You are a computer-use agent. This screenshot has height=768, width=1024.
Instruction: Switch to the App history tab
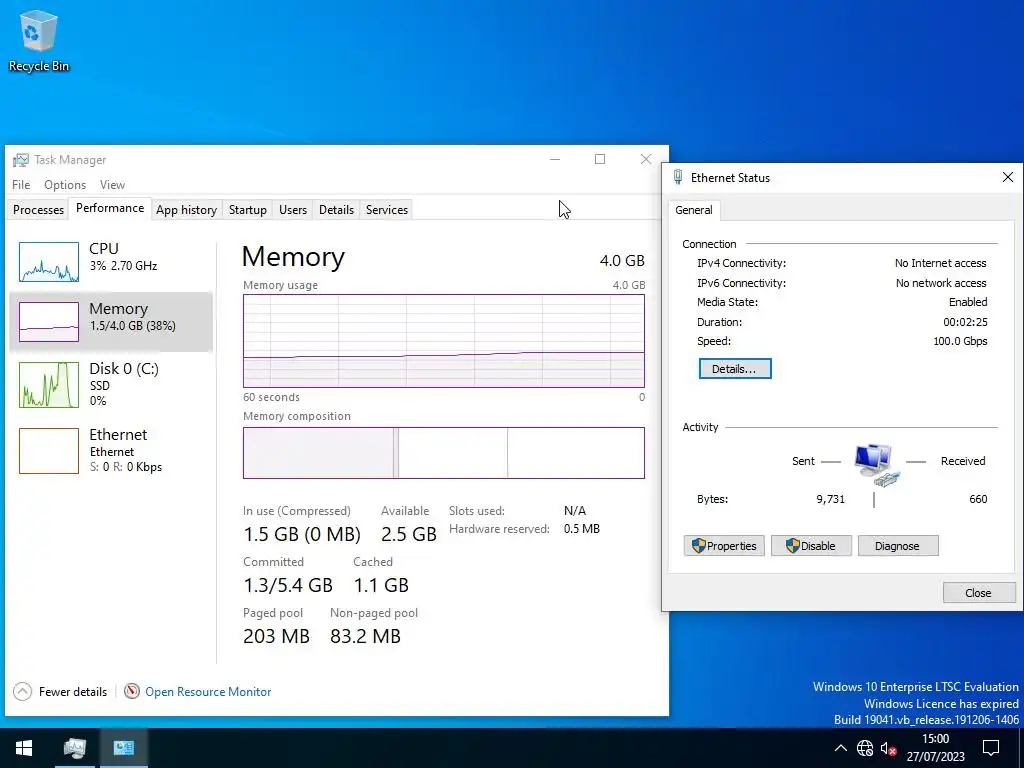coord(186,210)
